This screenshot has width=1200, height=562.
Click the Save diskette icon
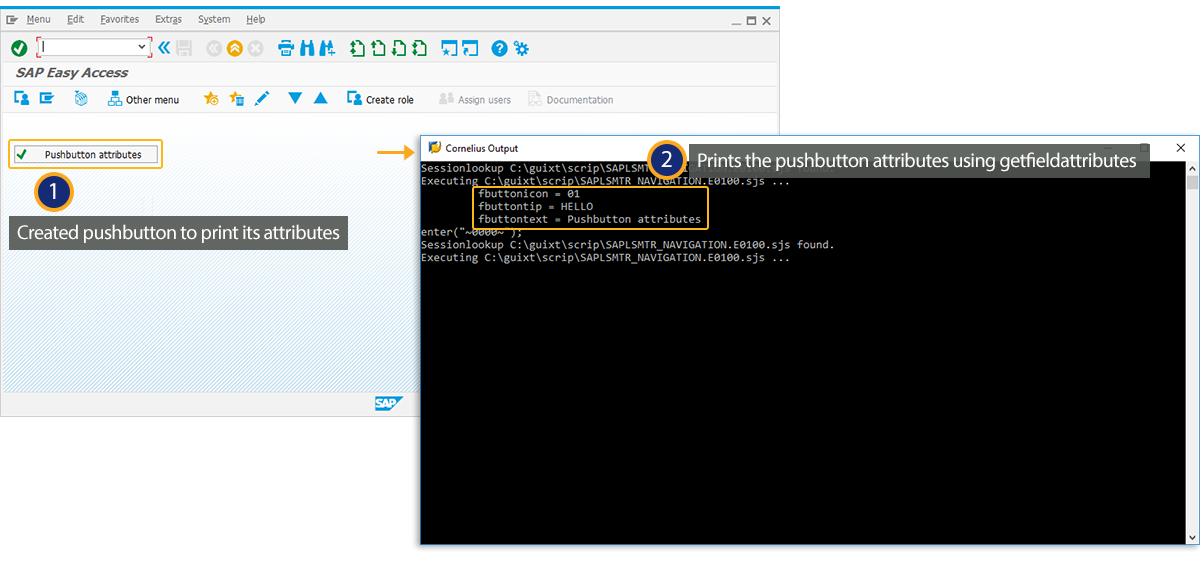[184, 47]
